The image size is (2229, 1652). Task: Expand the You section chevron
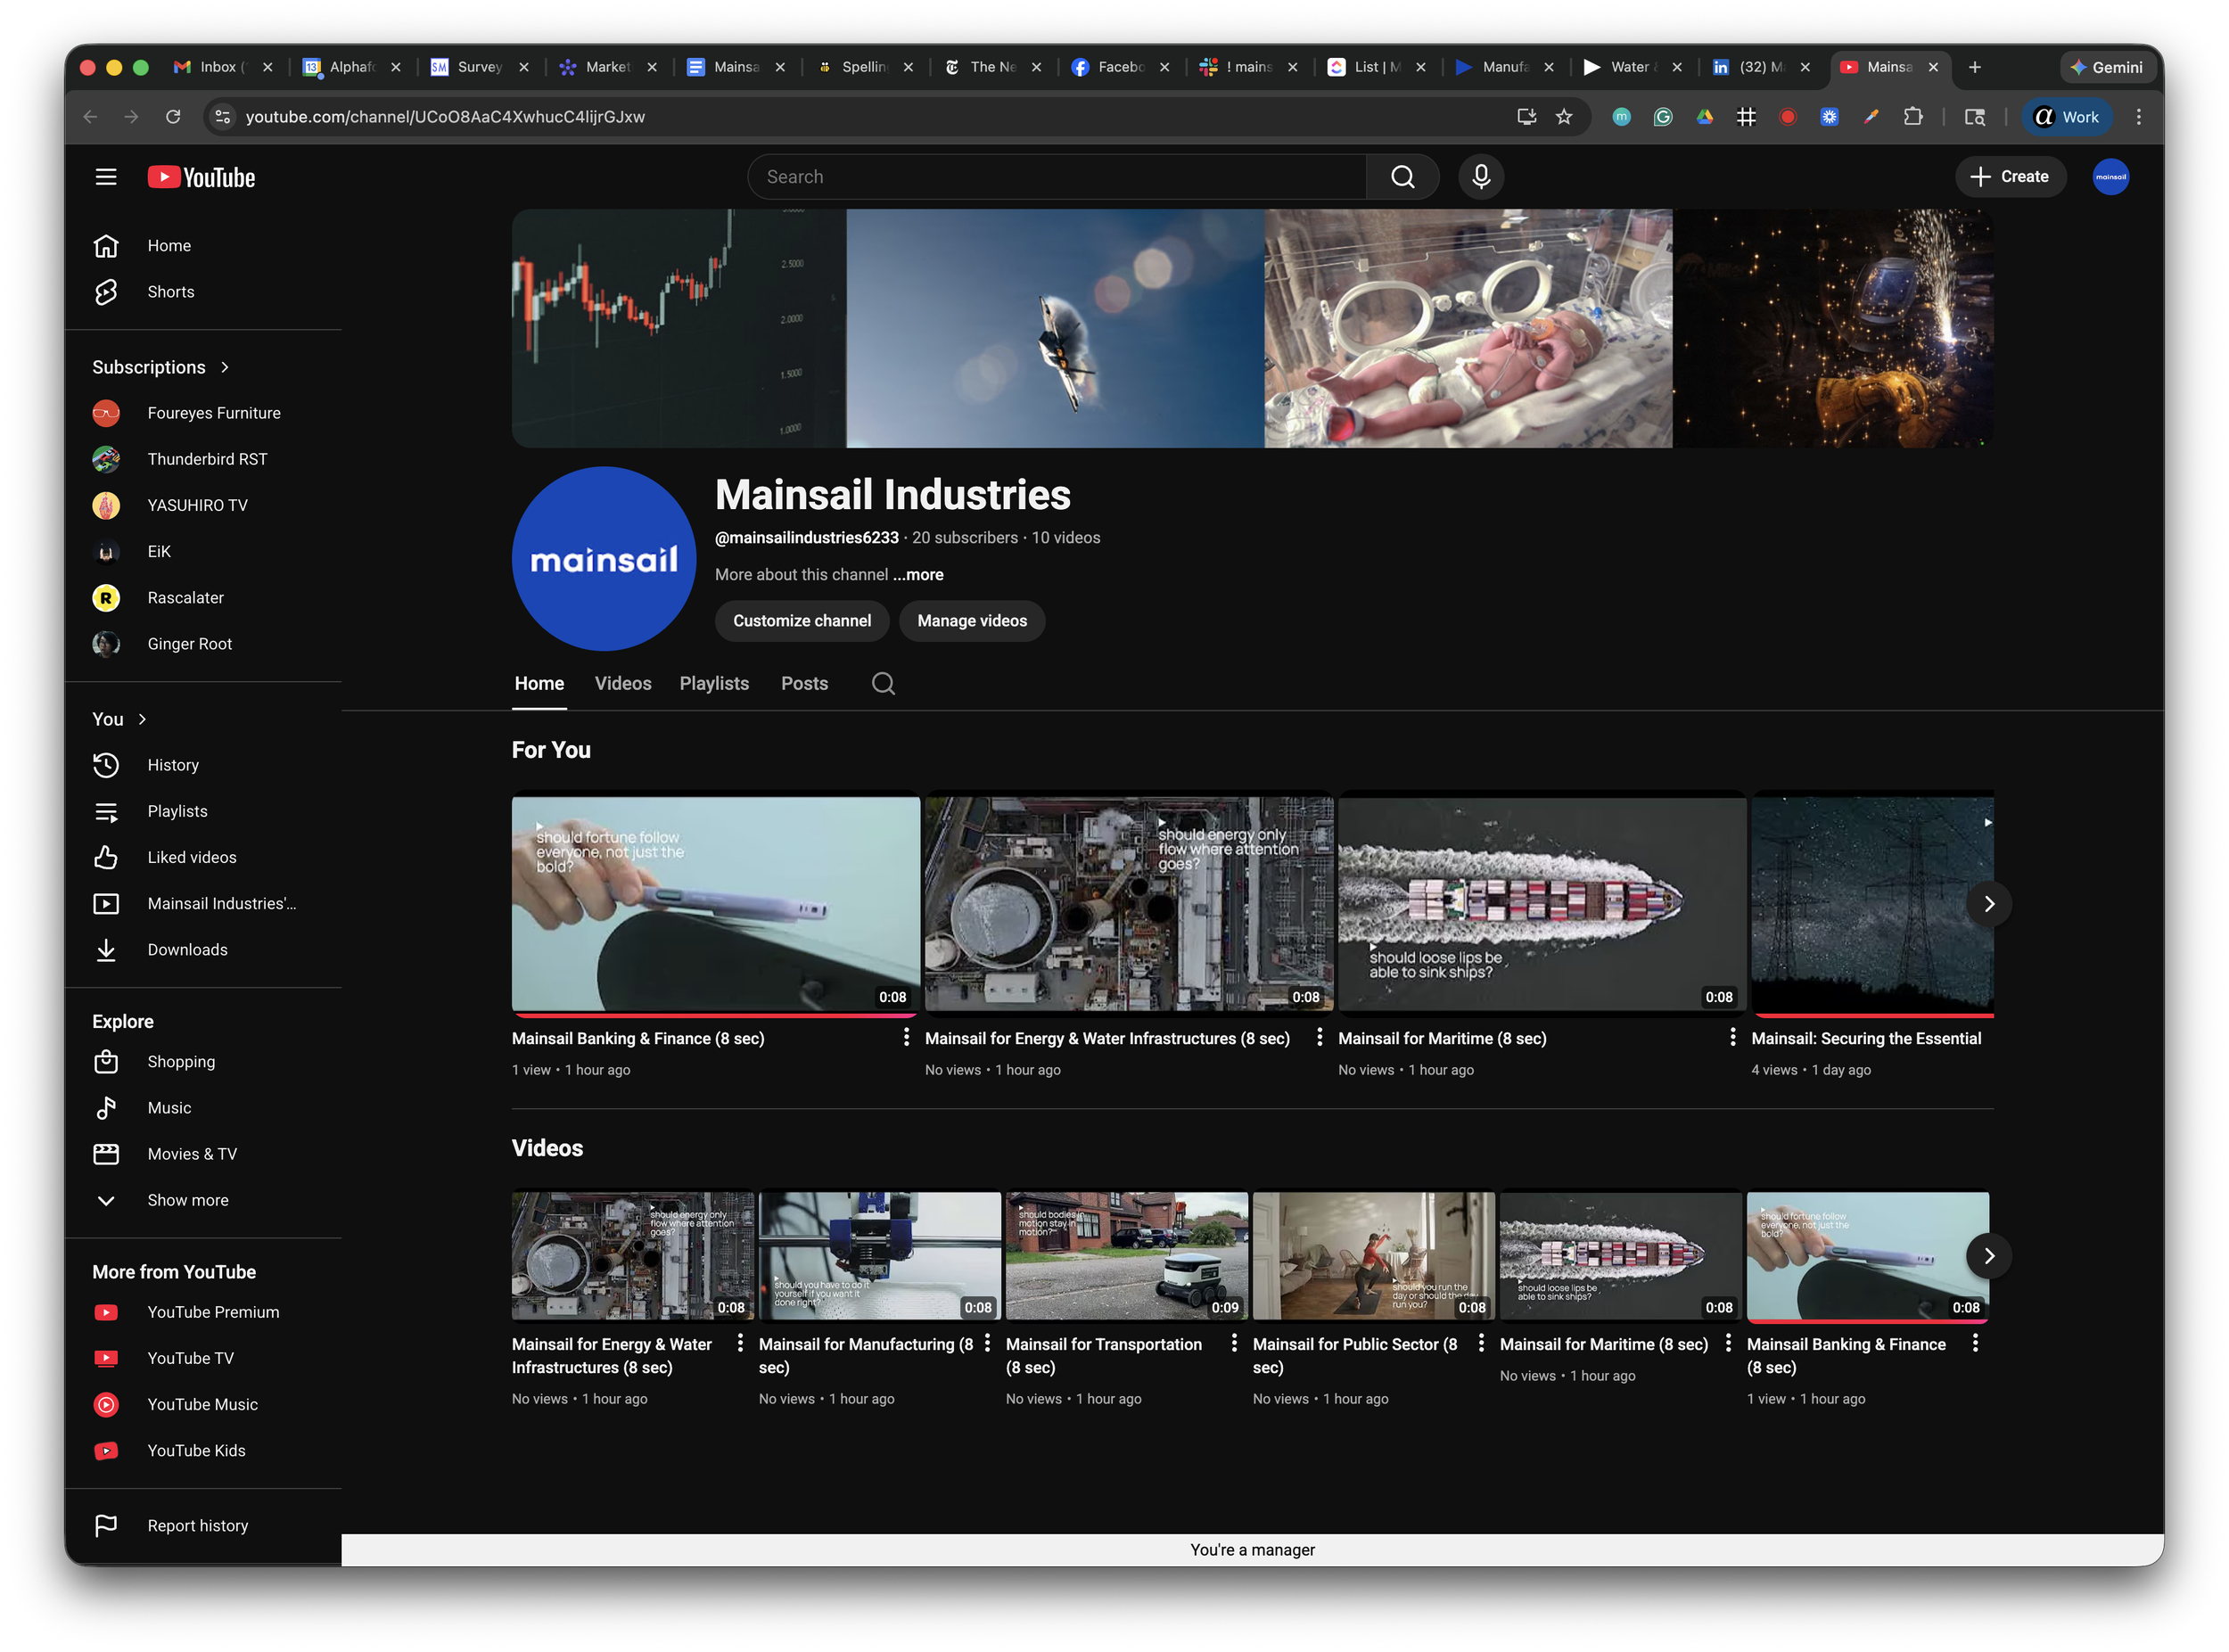click(142, 719)
